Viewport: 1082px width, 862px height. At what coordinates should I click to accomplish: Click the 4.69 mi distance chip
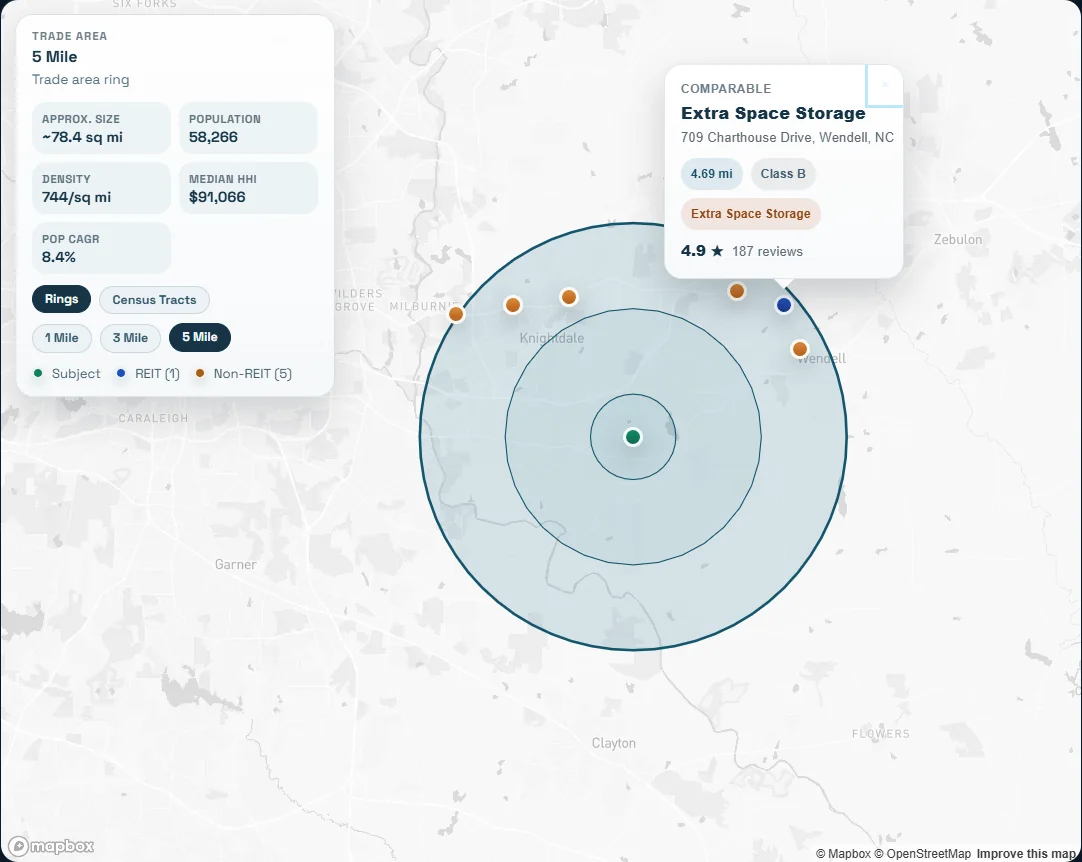pos(711,174)
